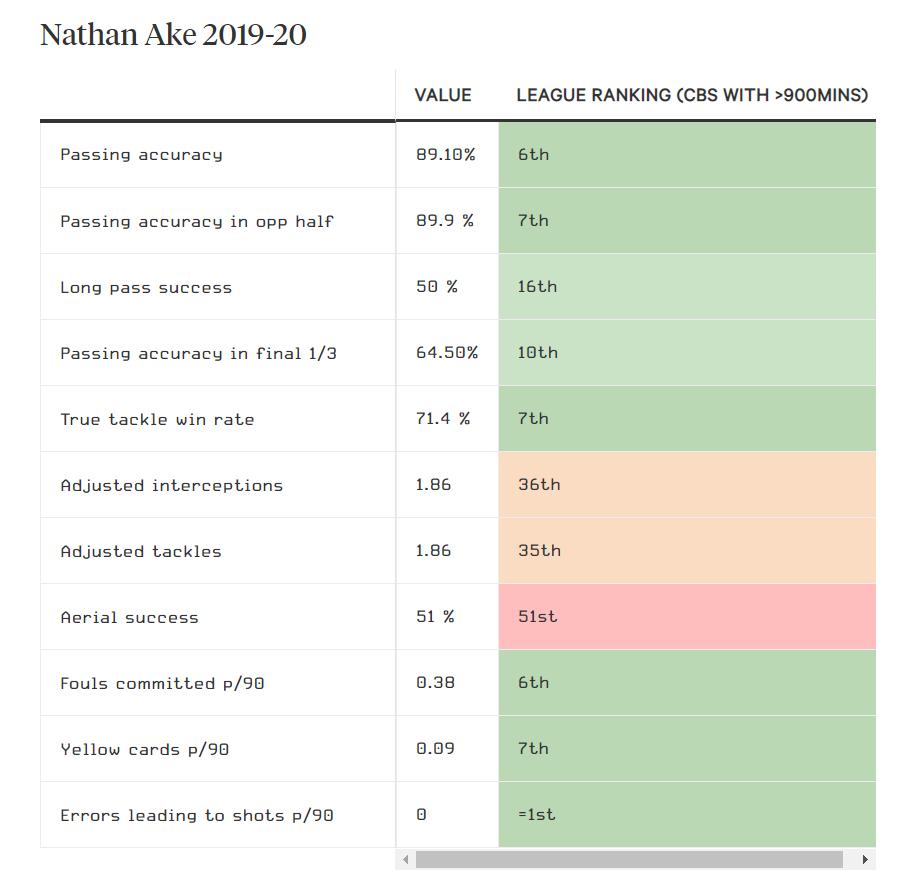Image resolution: width=912 pixels, height=885 pixels.
Task: Click the Nathan Ake 2019-20 heading
Action: point(173,35)
